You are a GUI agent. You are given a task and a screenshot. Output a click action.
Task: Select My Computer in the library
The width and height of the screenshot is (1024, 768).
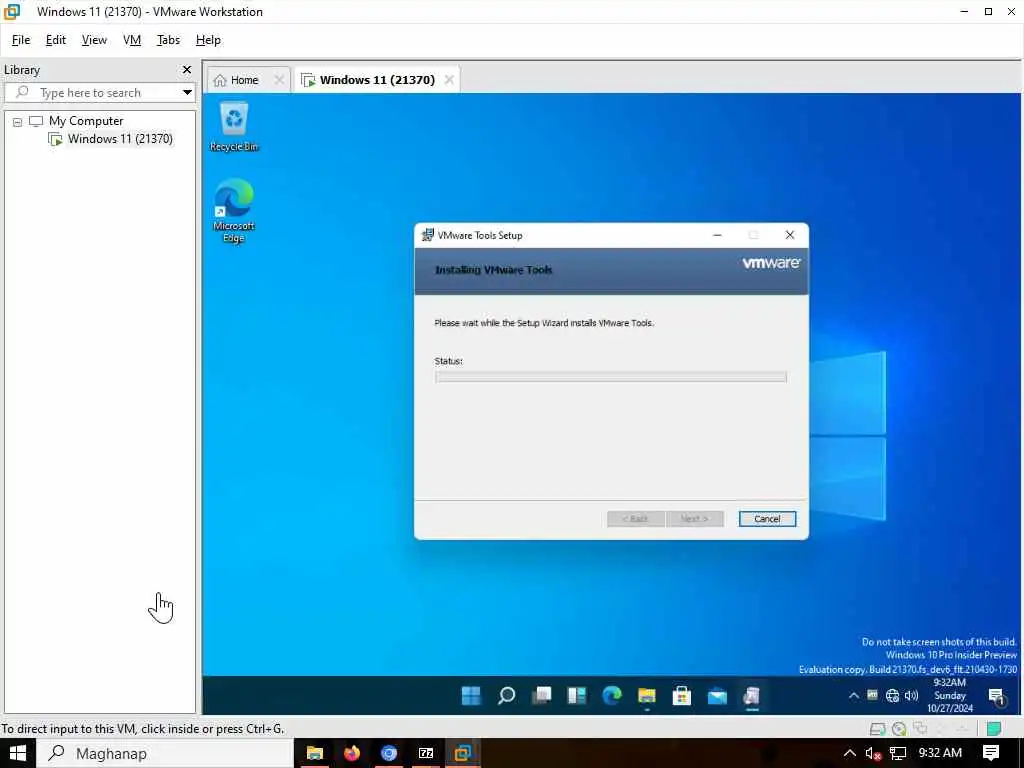tap(86, 121)
